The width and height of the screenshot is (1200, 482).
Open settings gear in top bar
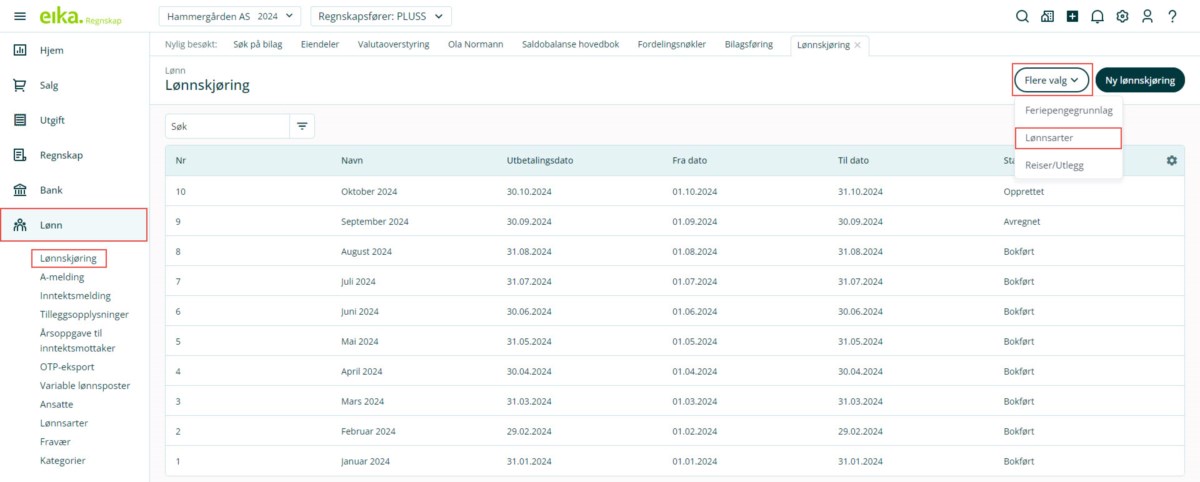1122,16
